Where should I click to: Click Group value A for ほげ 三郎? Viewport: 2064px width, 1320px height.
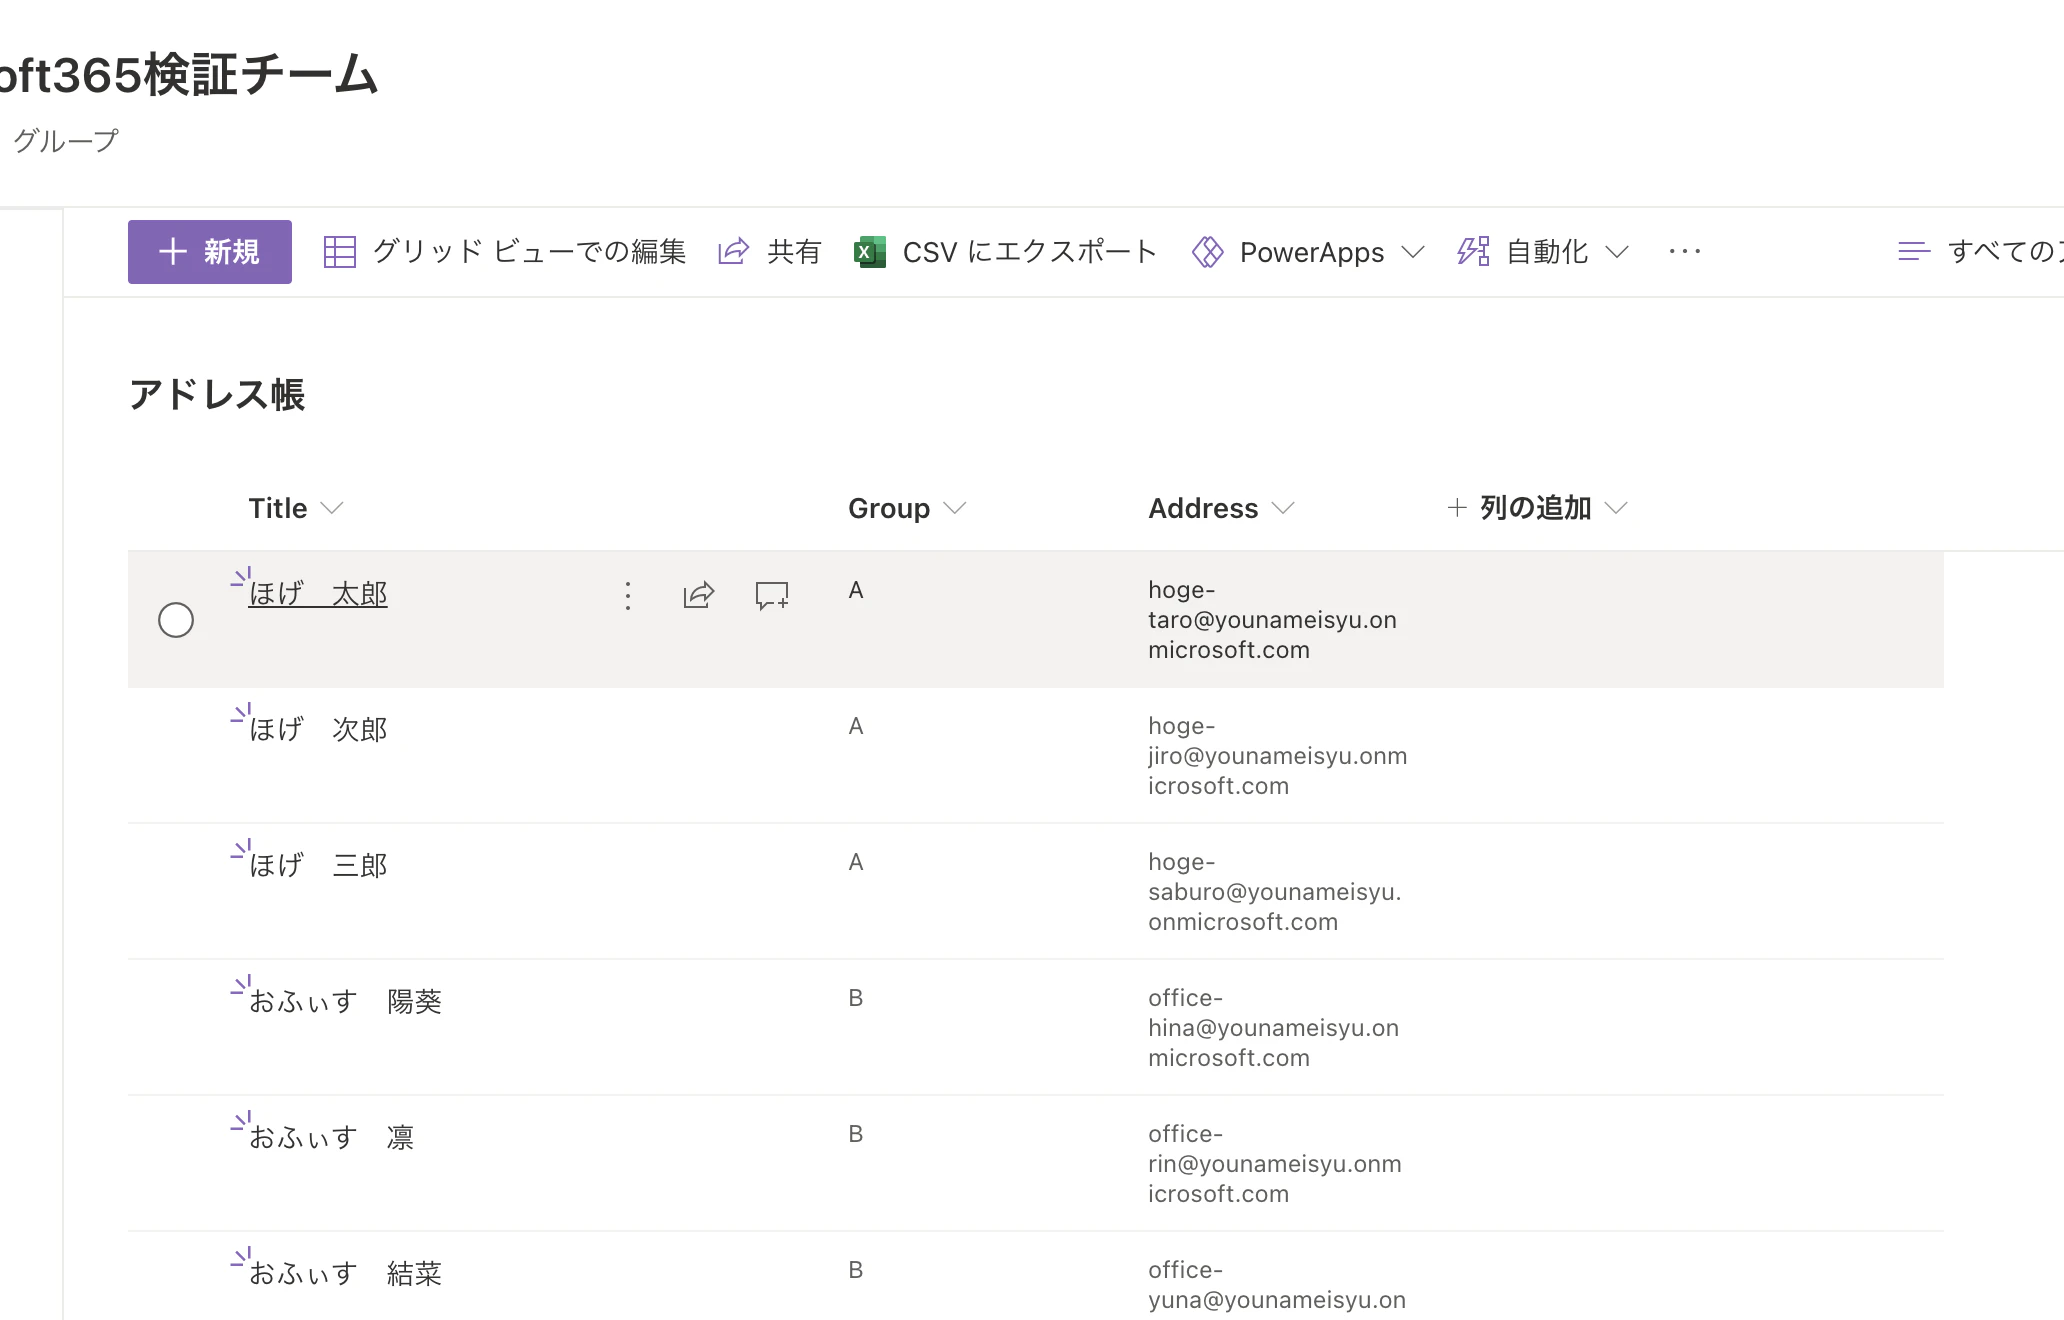tap(856, 862)
